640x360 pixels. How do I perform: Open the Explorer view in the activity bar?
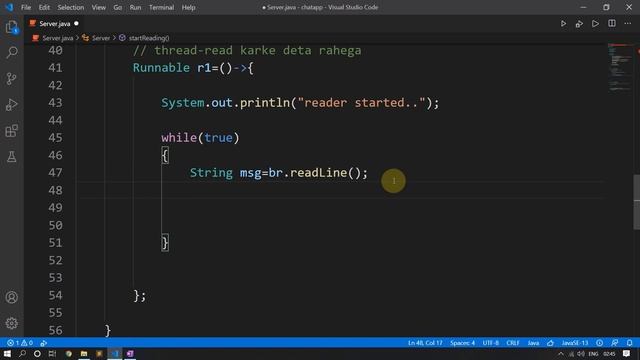(x=11, y=27)
